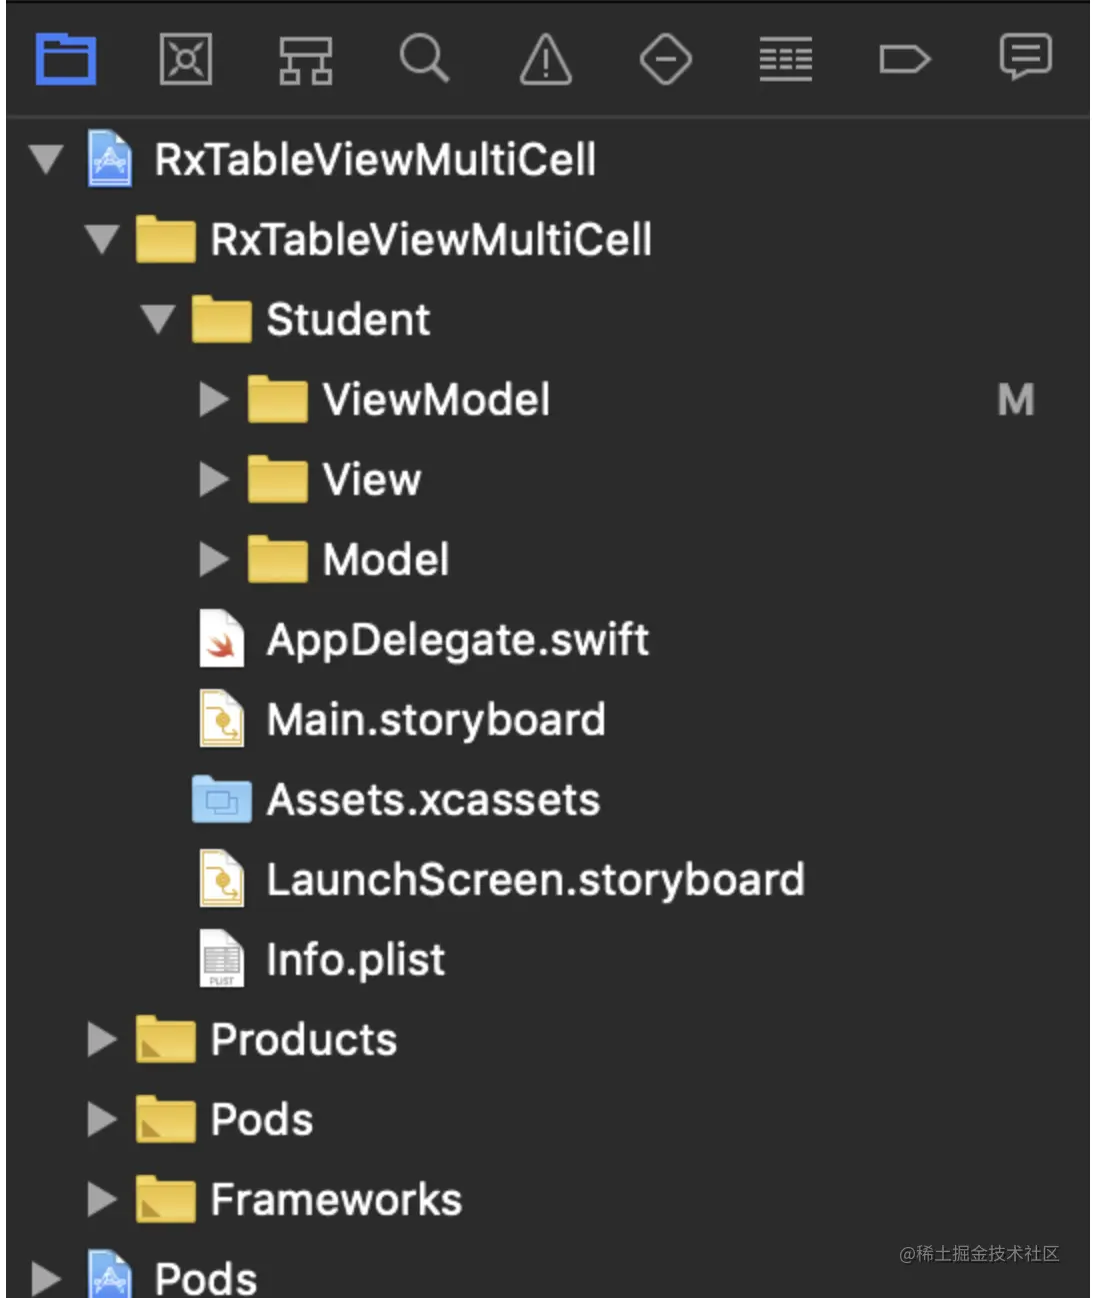Screen dimensions: 1094x1298
Task: Collapse the RxTableViewMultiCell project root
Action: pos(46,159)
